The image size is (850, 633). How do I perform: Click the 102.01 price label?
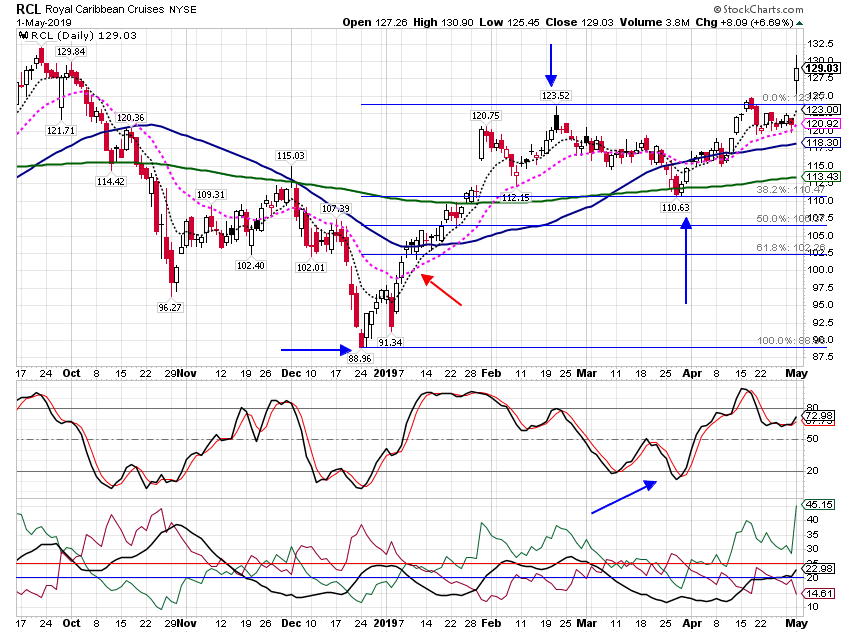tap(311, 267)
